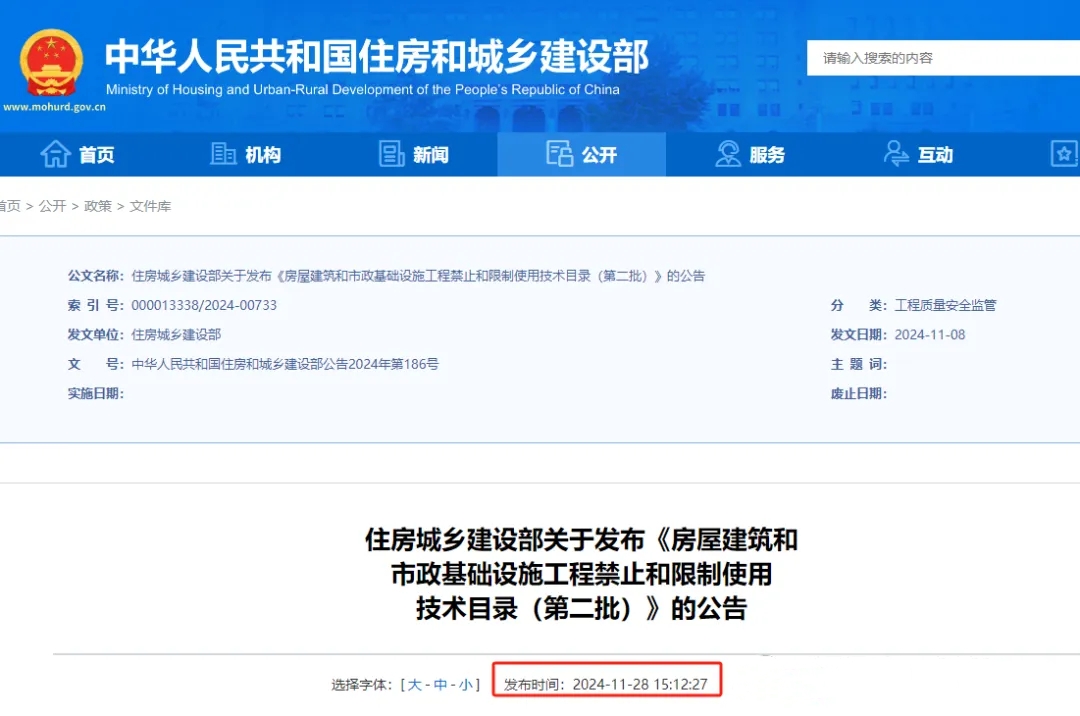This screenshot has width=1080, height=716.
Task: Click the interaction icon beside 互动
Action: pyautogui.click(x=897, y=154)
